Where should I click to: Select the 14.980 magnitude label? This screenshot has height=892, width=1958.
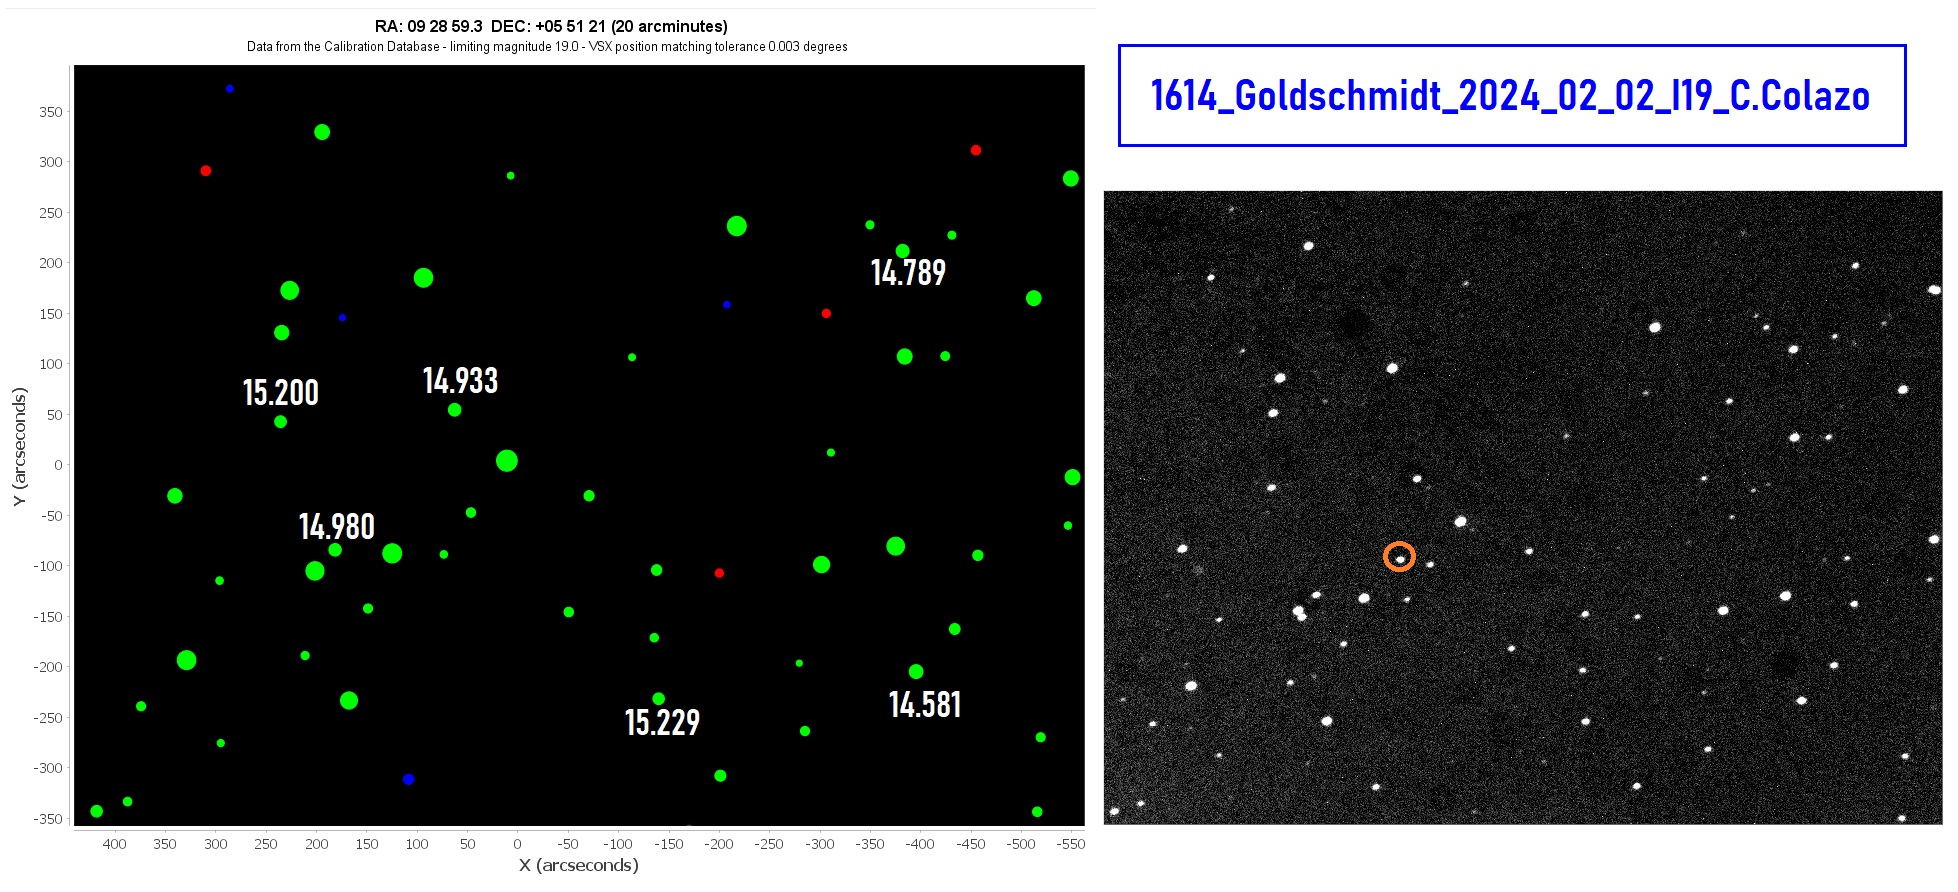click(x=337, y=527)
